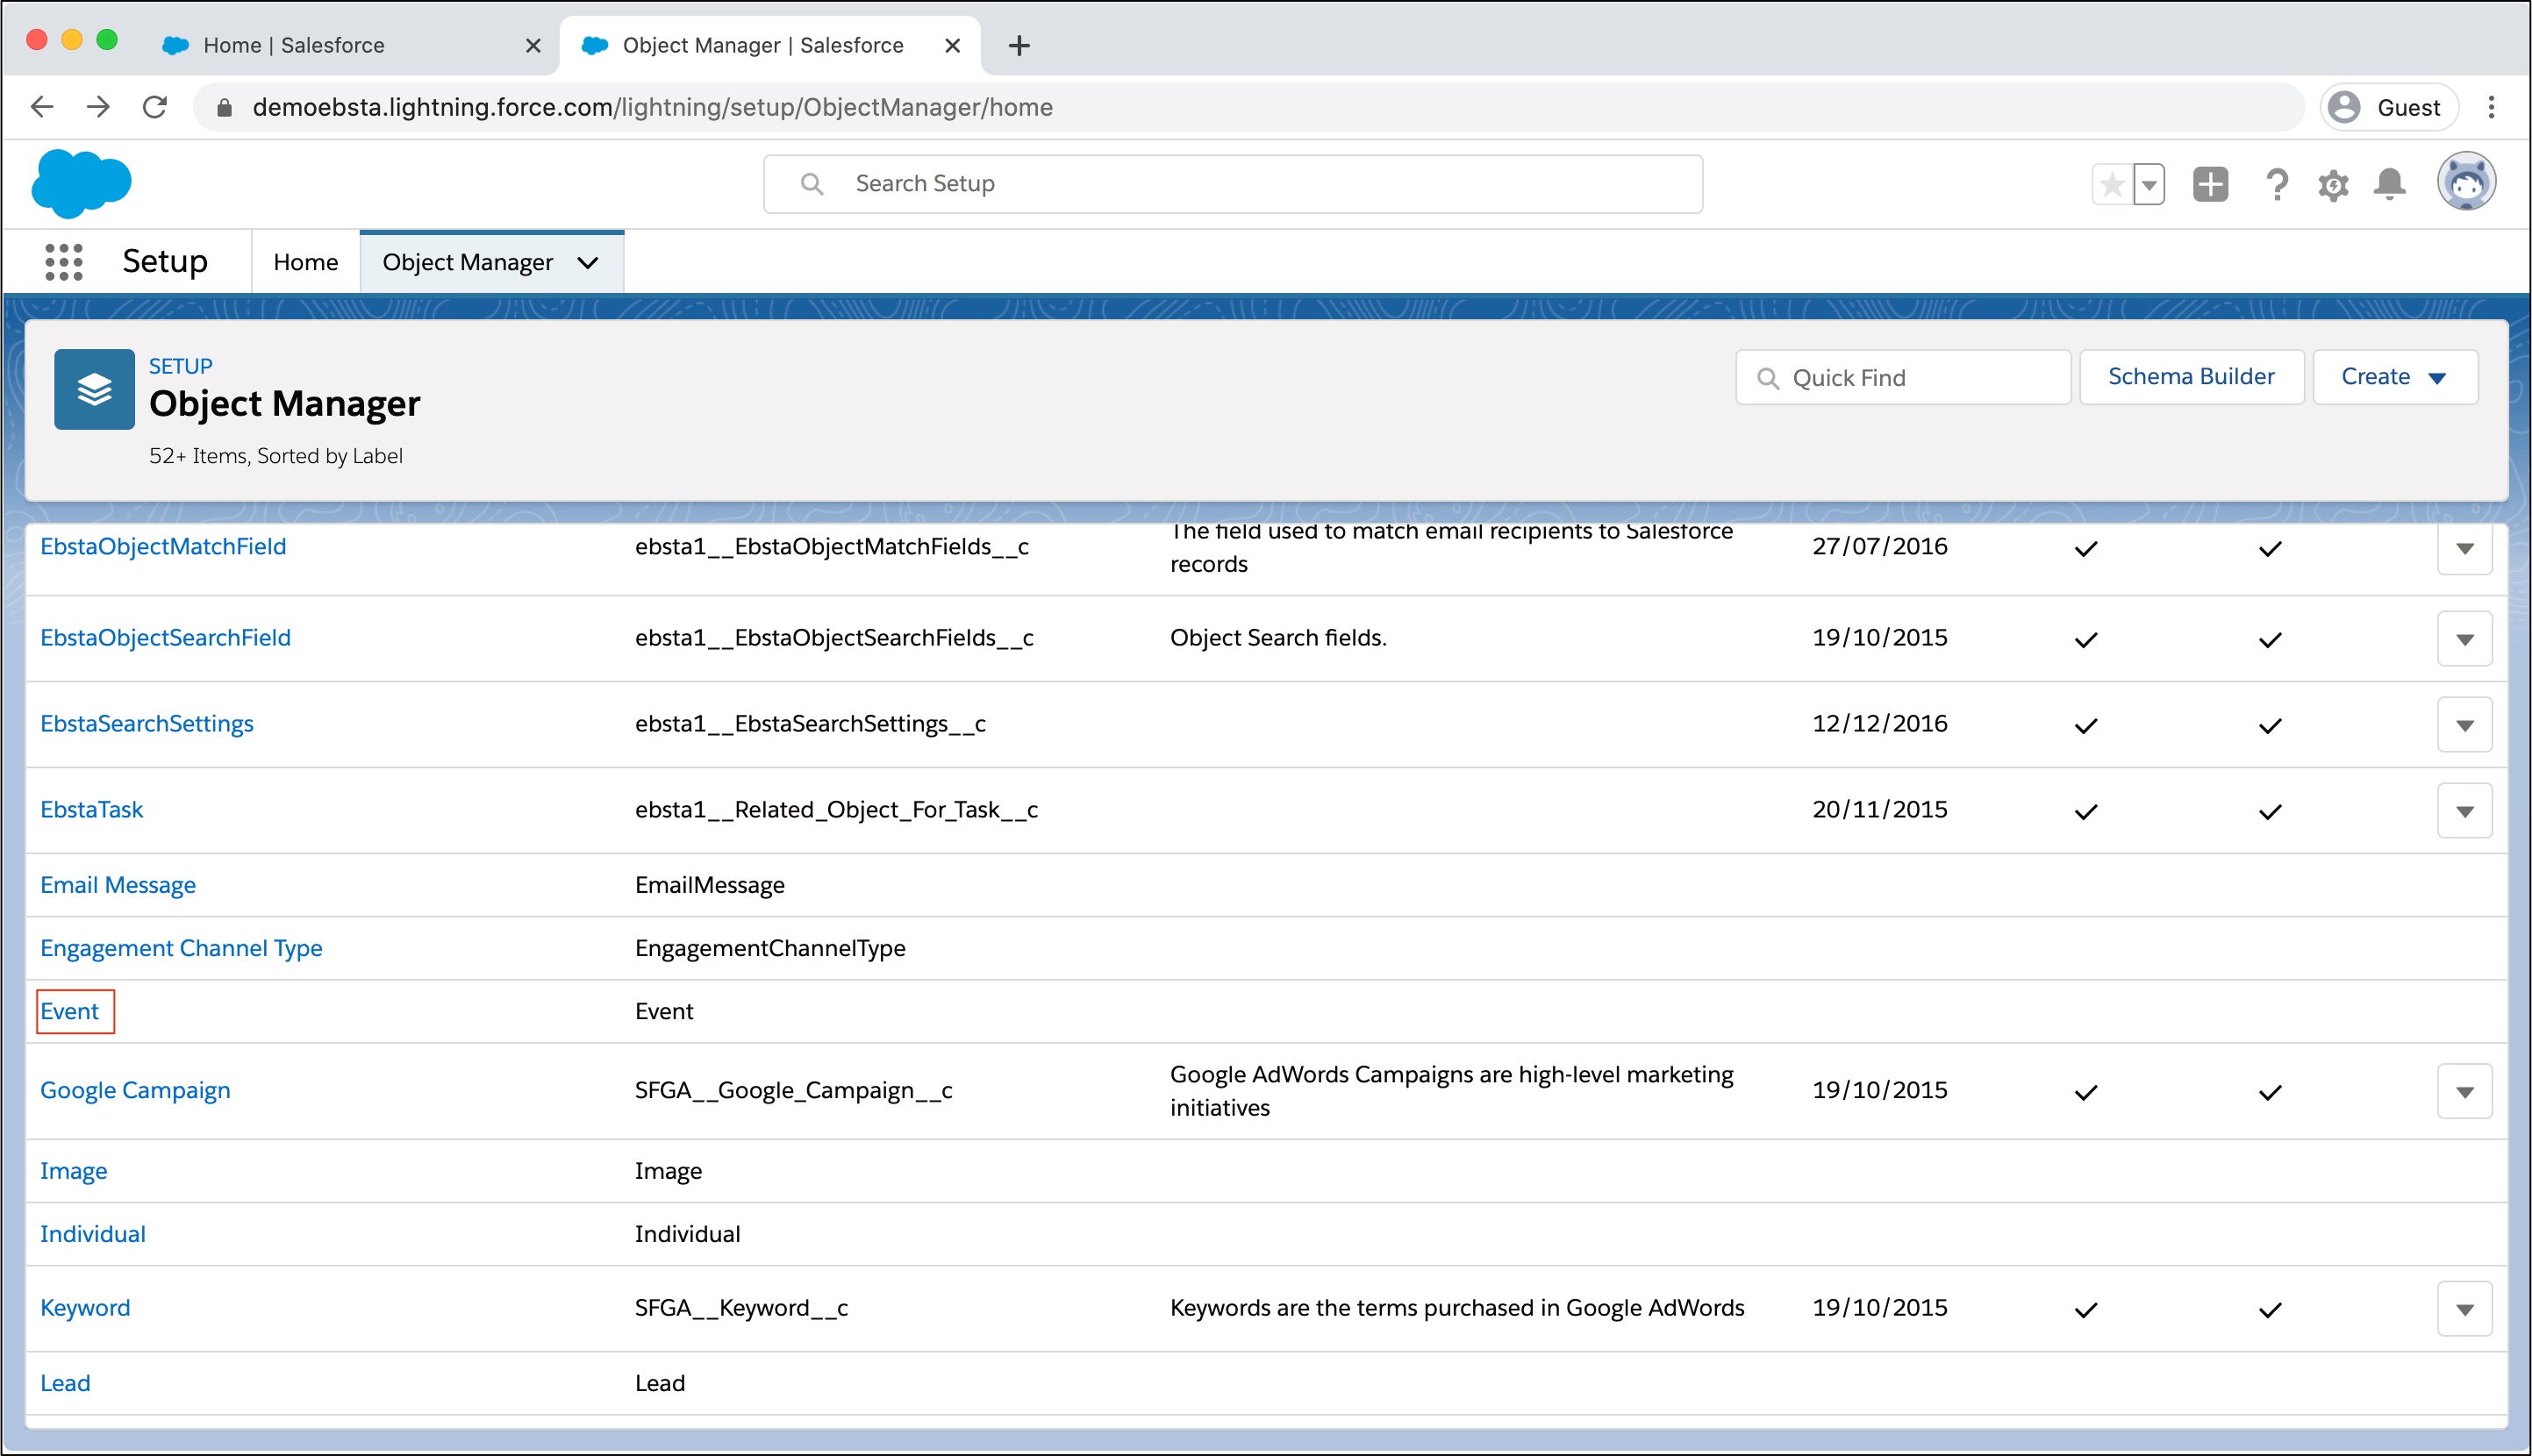Expand the favorites list dropdown arrow
The image size is (2532, 1456).
2149,185
